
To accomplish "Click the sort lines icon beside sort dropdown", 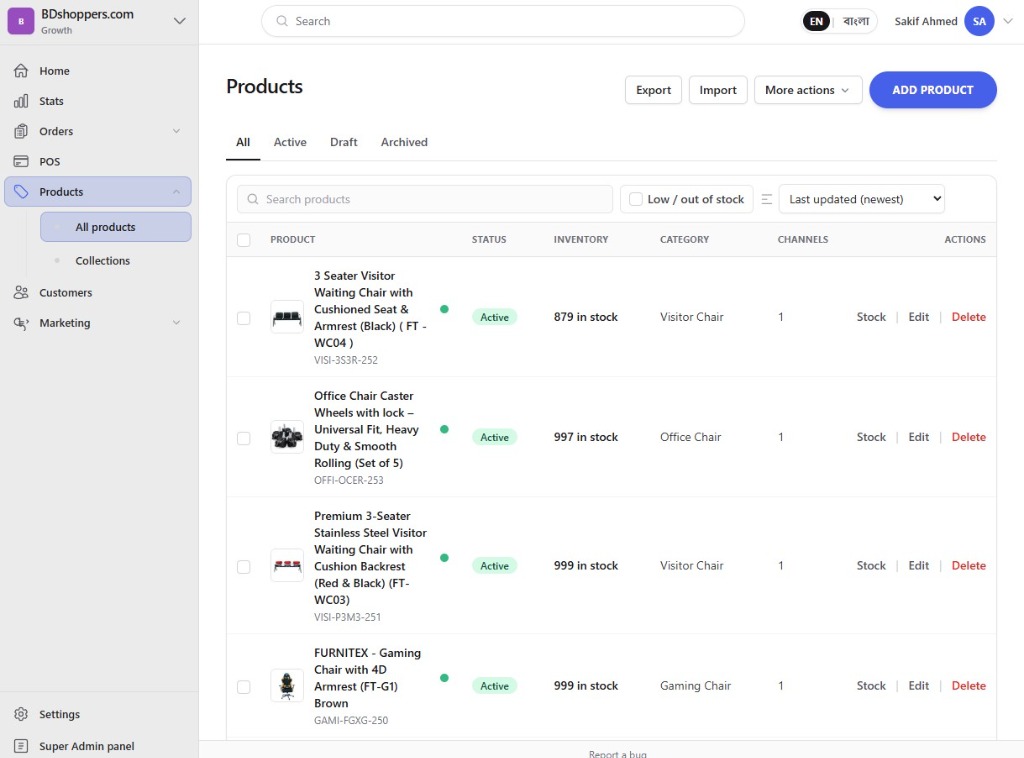I will (767, 199).
